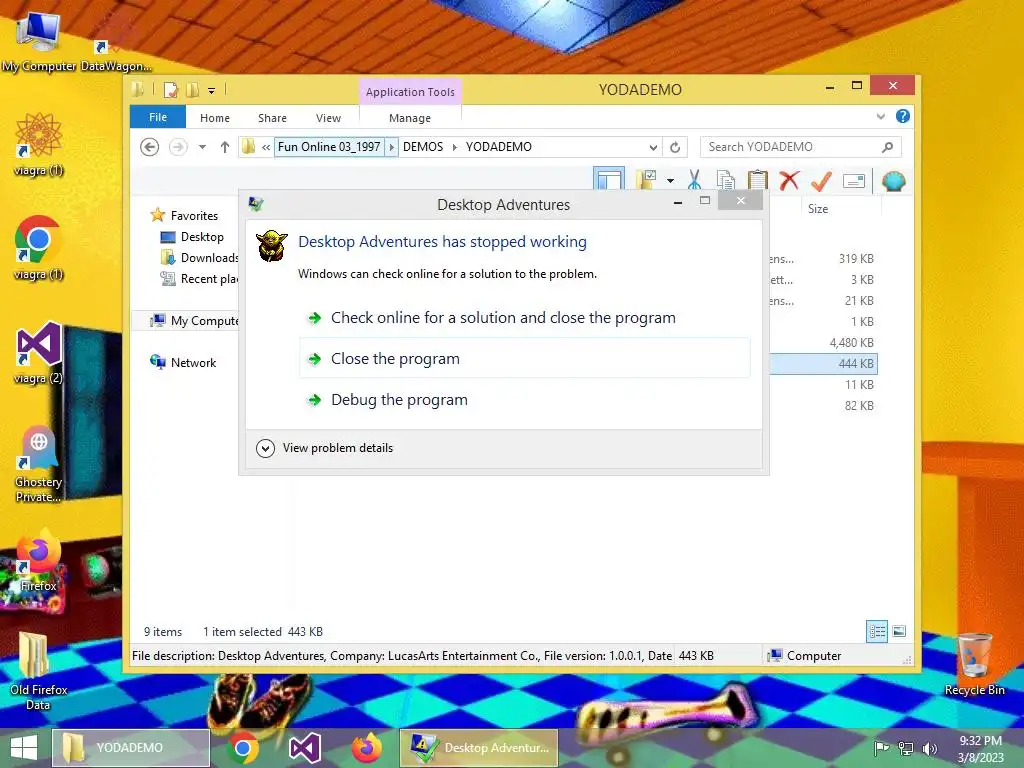Image resolution: width=1024 pixels, height=768 pixels.
Task: Select the file row sized 4,480 KB
Action: [x=823, y=343]
